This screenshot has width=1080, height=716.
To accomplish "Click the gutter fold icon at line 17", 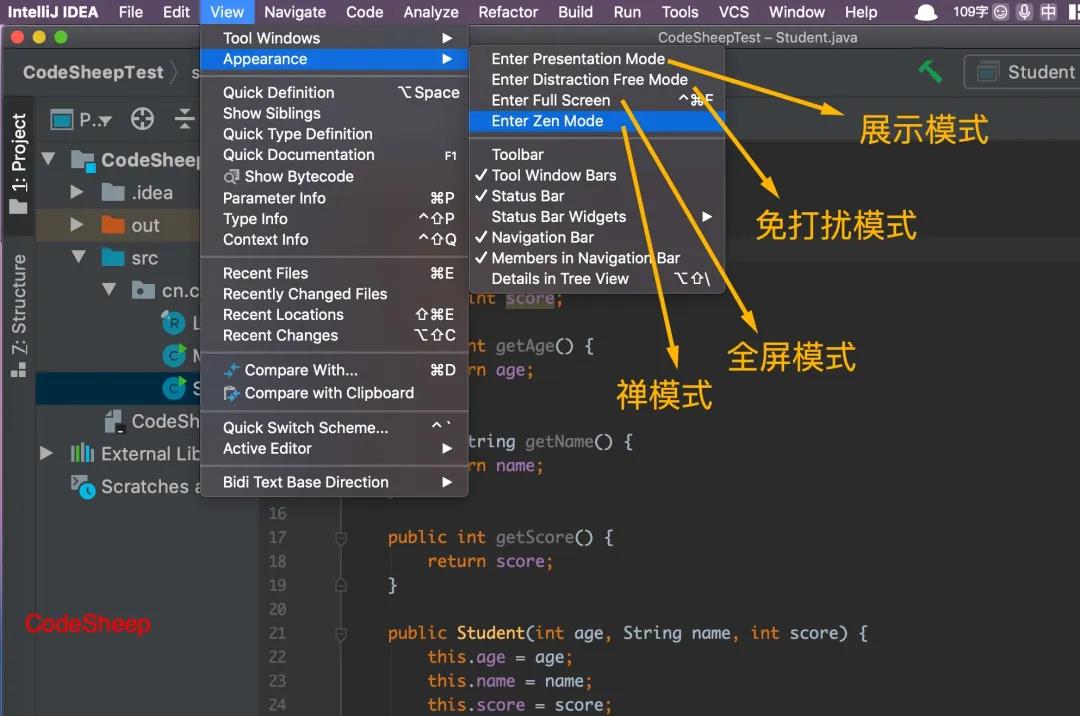I will [340, 538].
